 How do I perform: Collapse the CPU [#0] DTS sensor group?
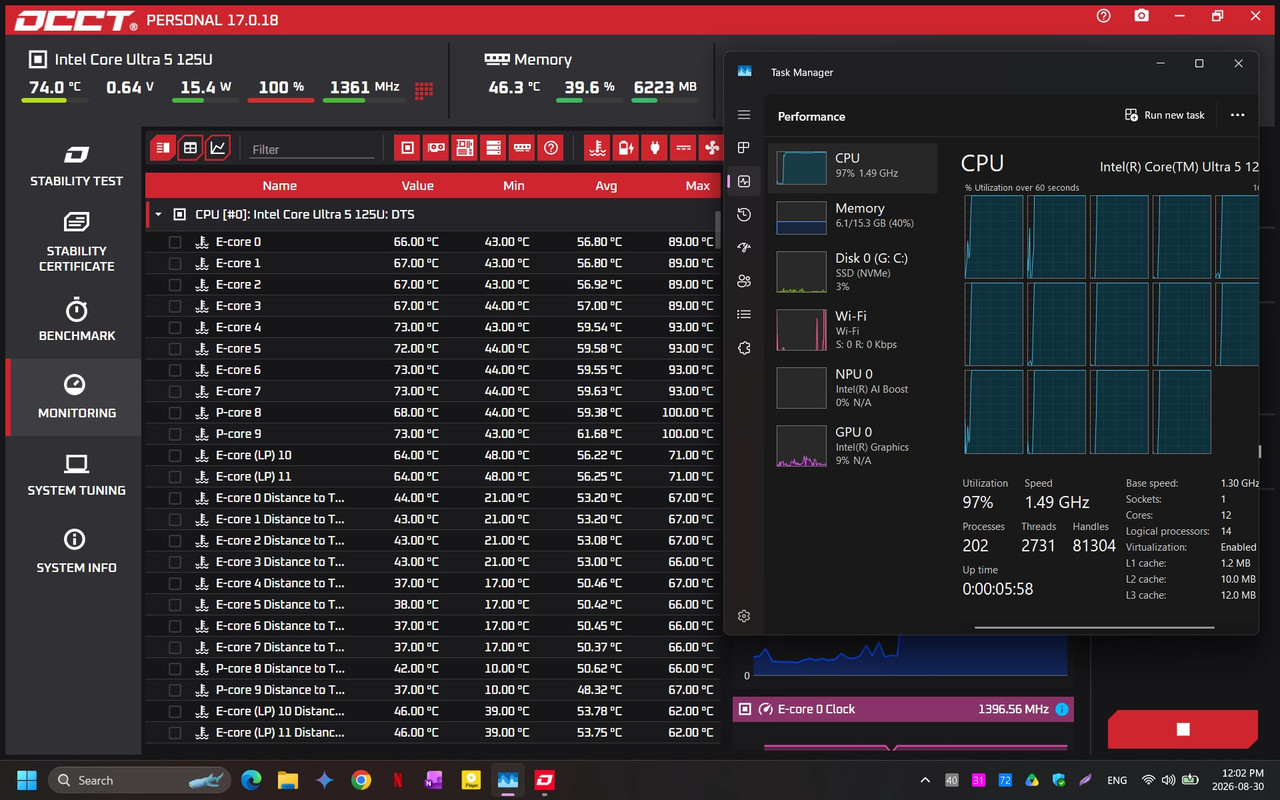point(158,215)
